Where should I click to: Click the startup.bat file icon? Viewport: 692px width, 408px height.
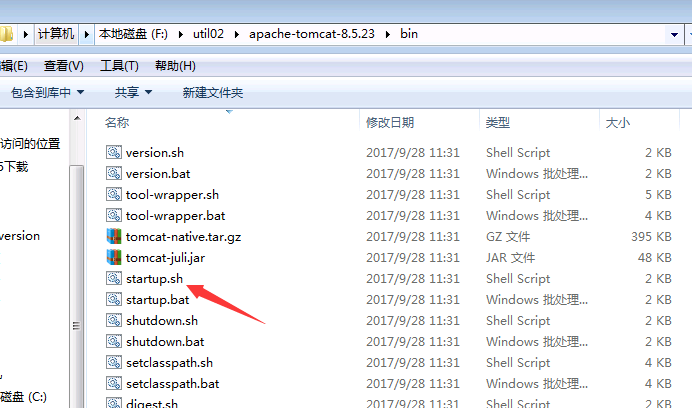click(114, 299)
